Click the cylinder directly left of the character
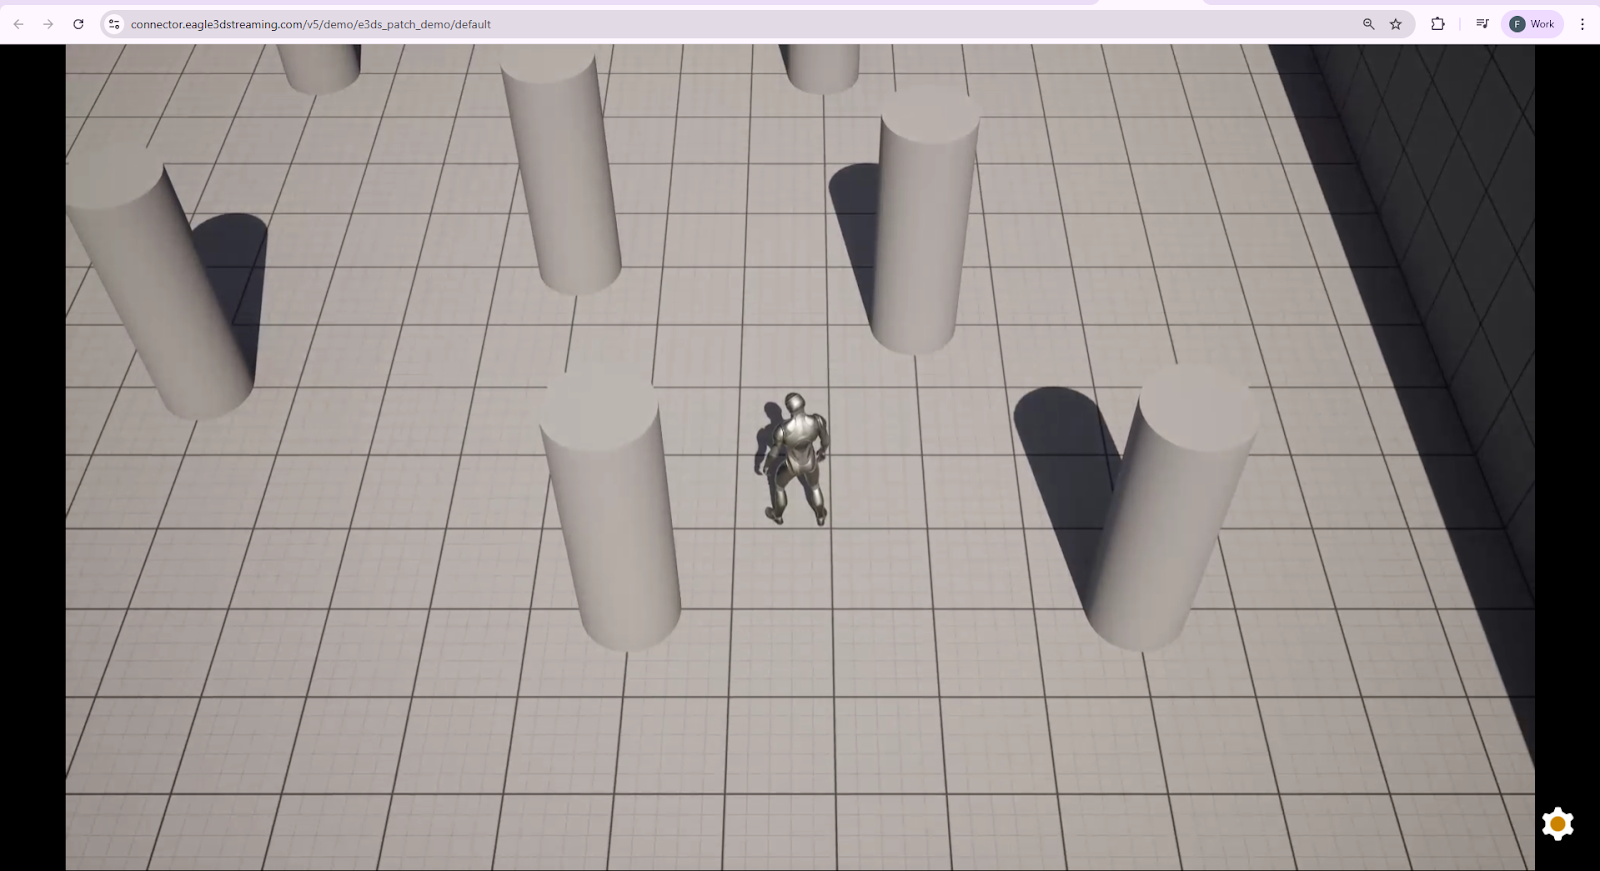Image resolution: width=1600 pixels, height=871 pixels. [x=612, y=510]
